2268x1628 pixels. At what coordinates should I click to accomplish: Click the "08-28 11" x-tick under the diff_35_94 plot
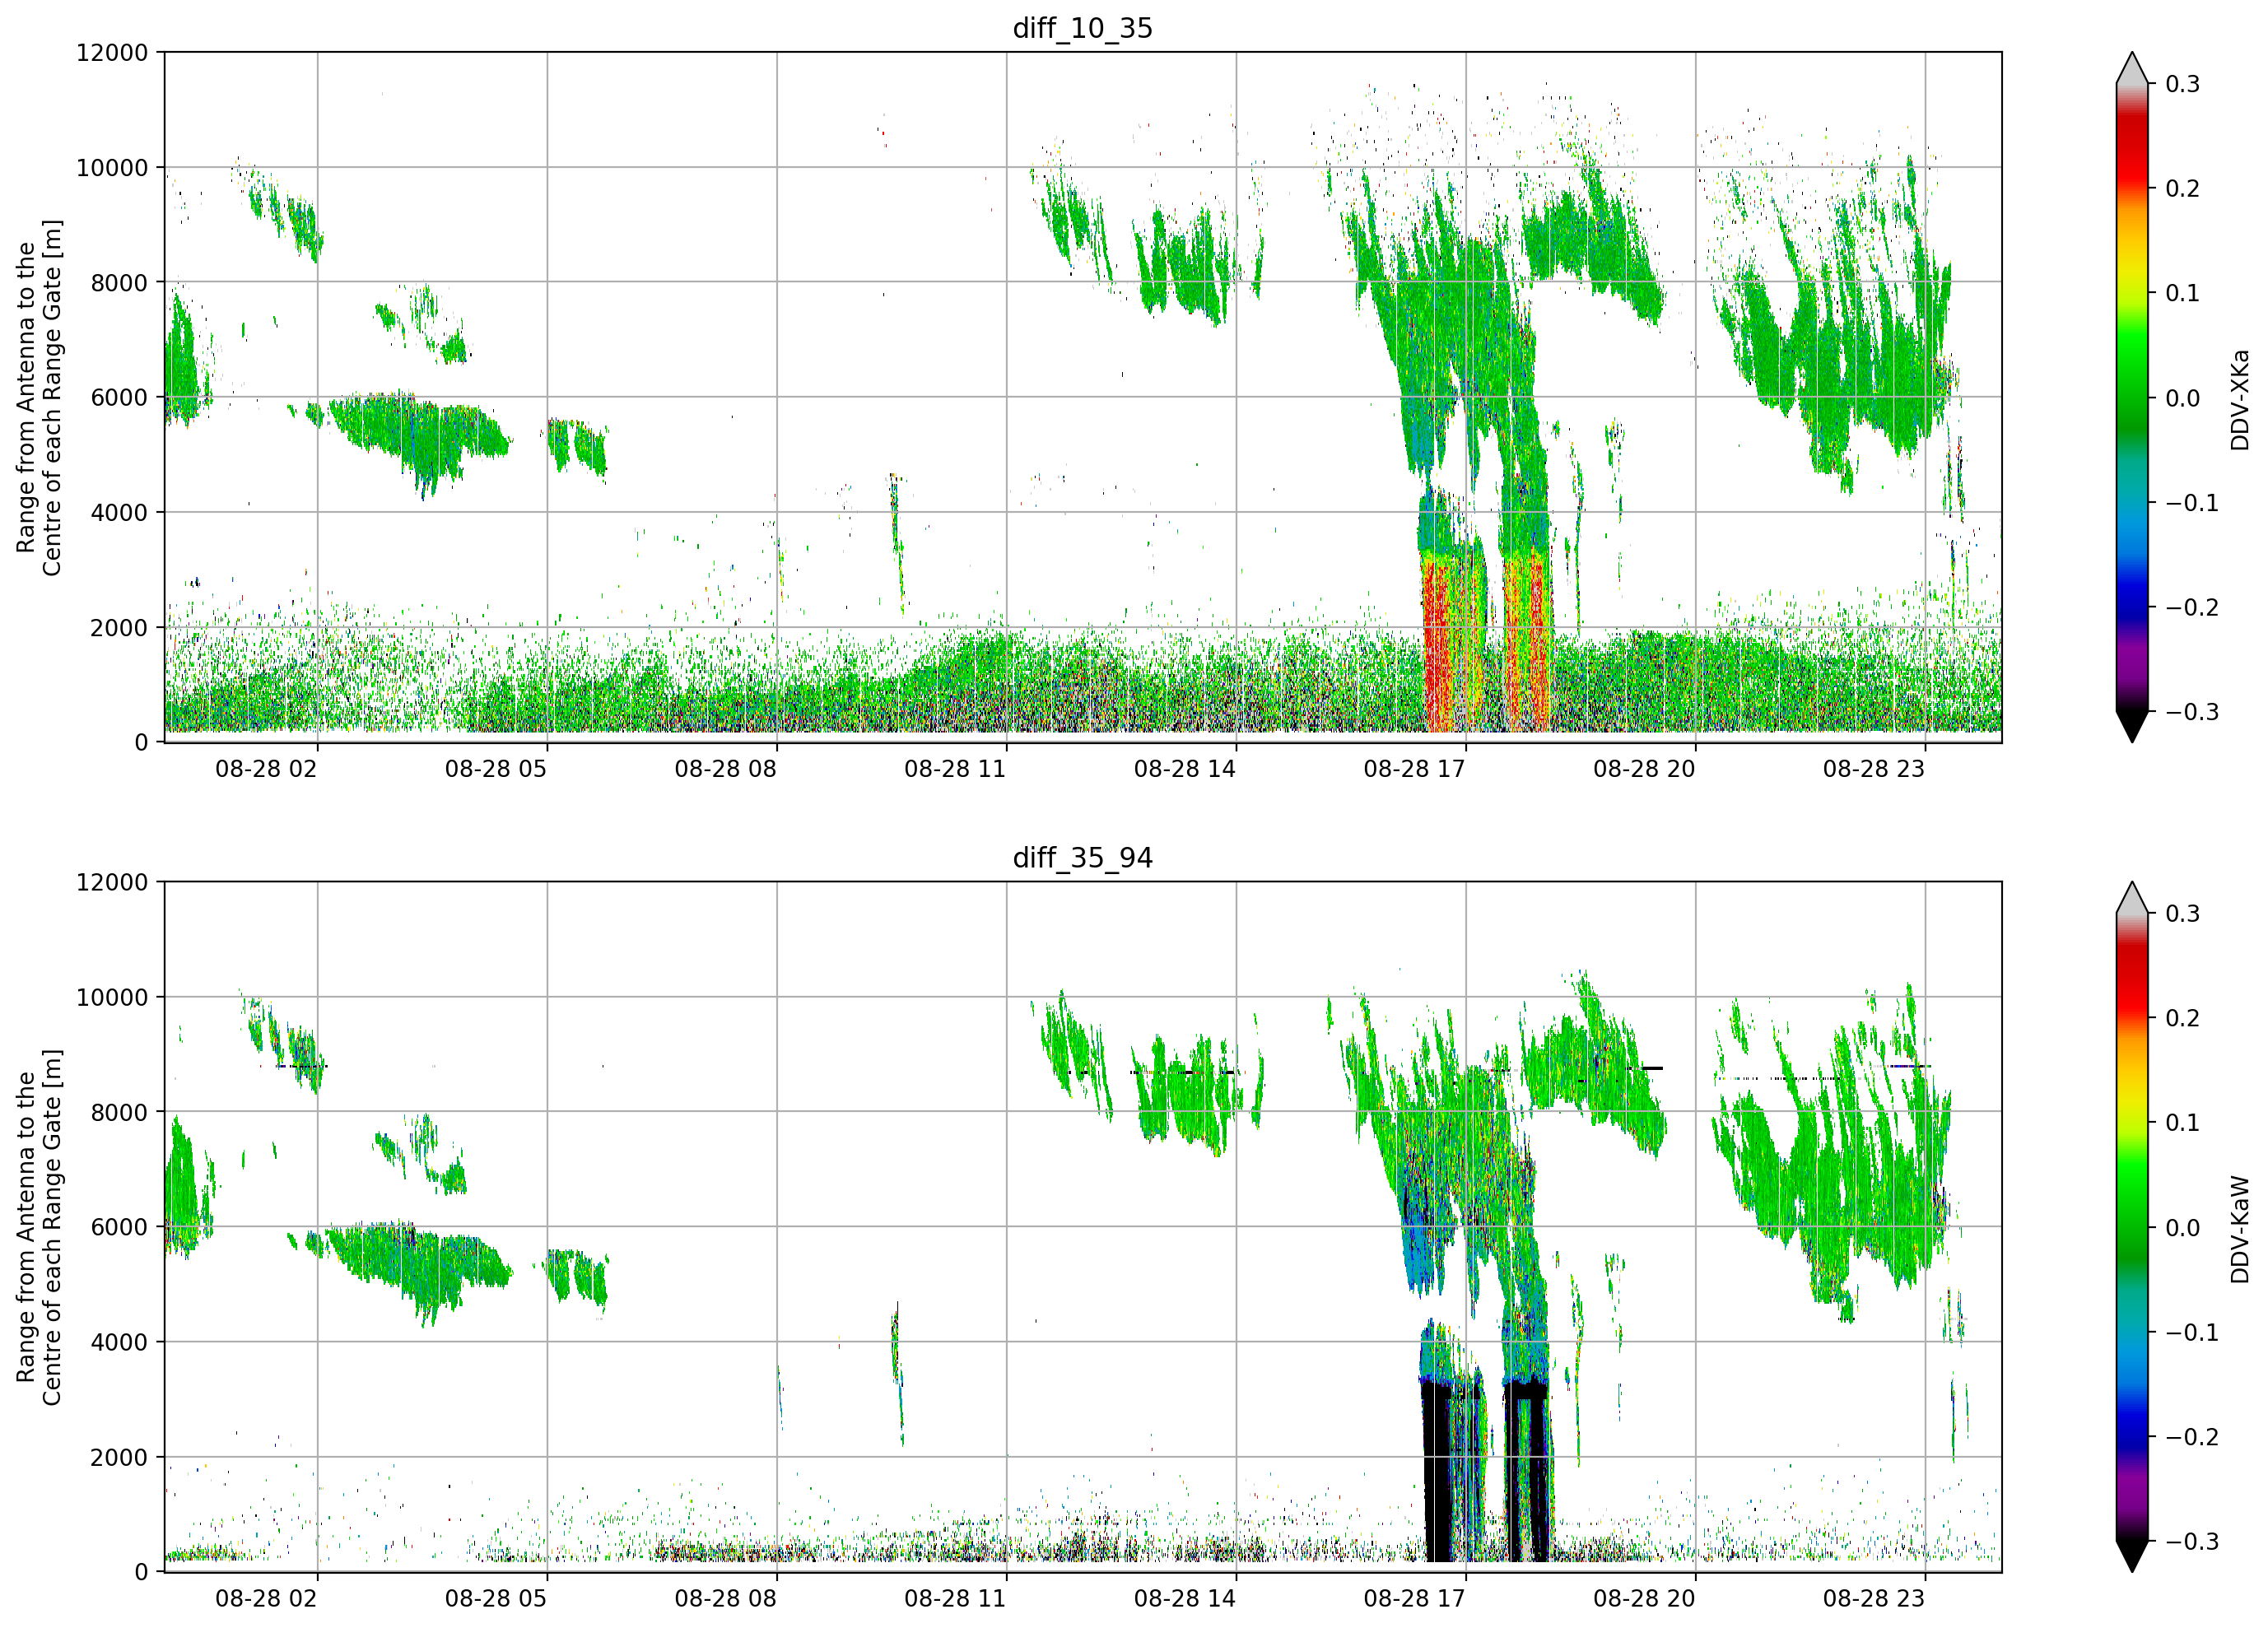[x=955, y=1599]
